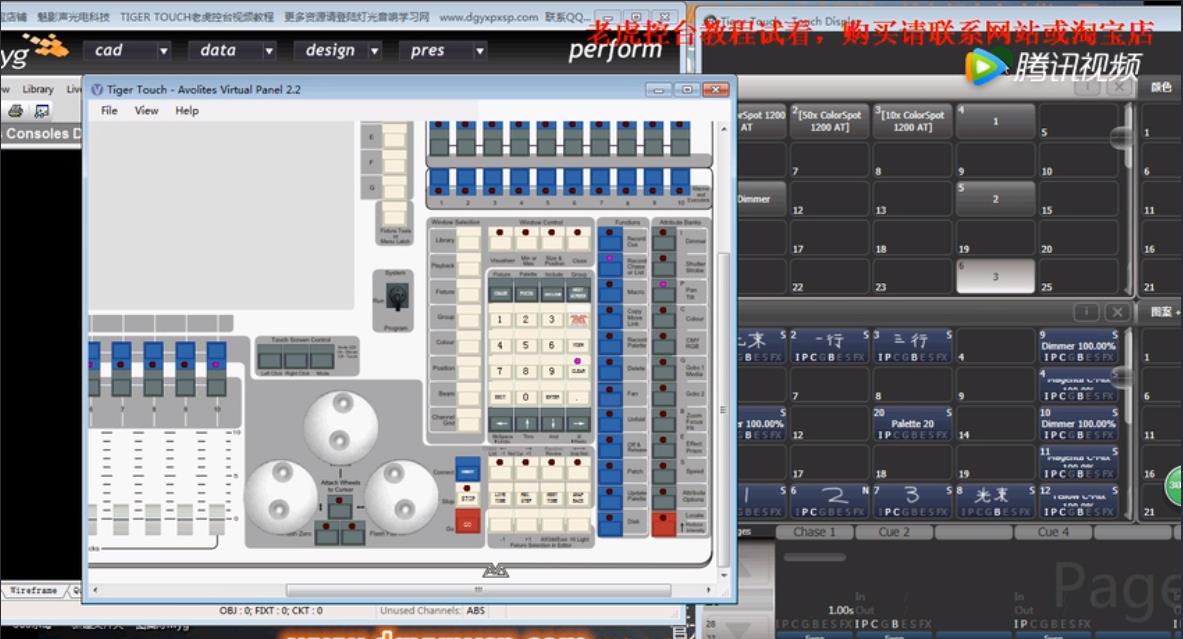Toggle the Gobo 2 attribute button
This screenshot has height=639, width=1183.
663,394
